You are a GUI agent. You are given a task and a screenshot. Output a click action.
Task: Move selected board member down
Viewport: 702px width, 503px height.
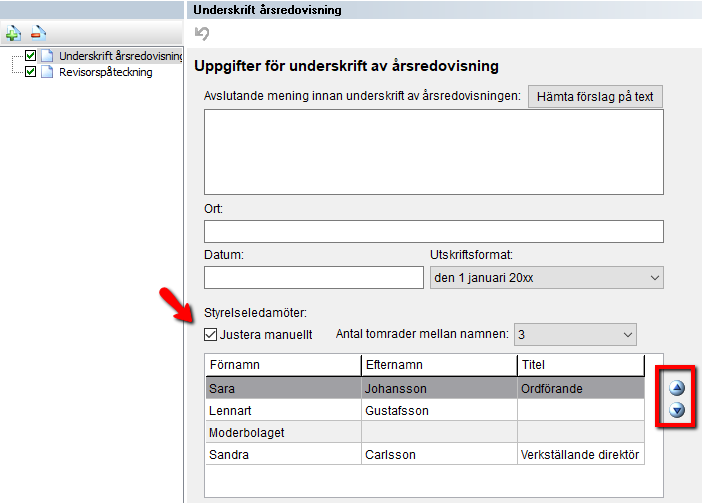tap(677, 410)
